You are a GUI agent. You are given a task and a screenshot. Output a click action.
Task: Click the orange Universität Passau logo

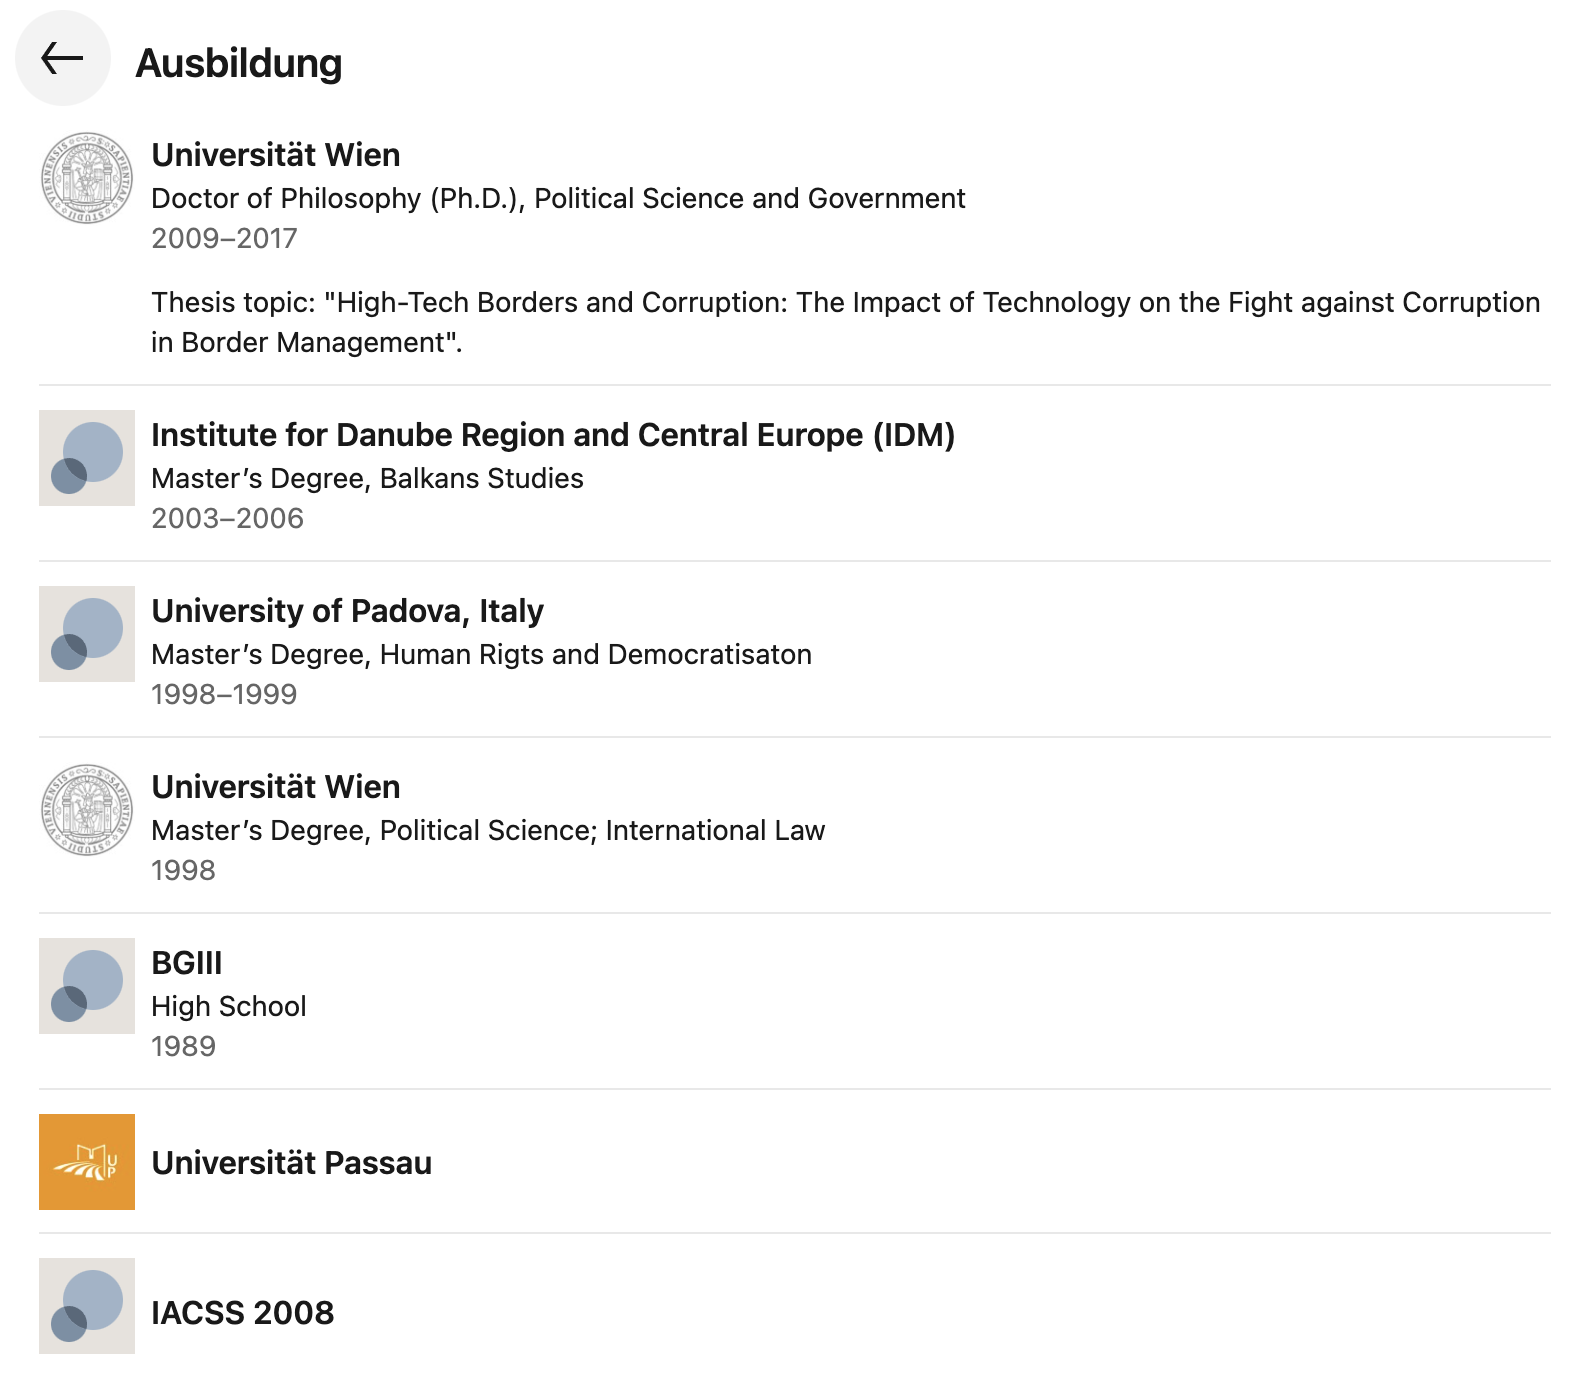(87, 1162)
